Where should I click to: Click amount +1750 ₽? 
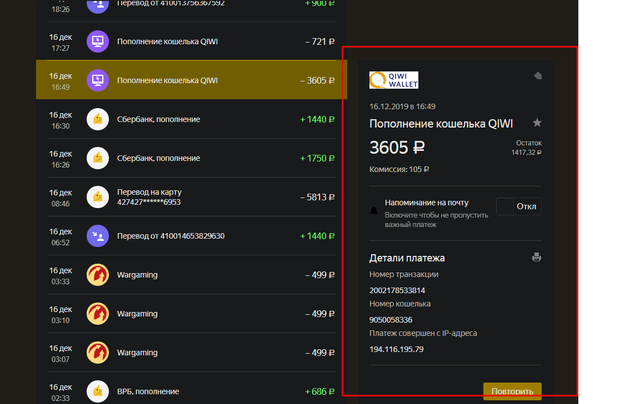pos(318,158)
